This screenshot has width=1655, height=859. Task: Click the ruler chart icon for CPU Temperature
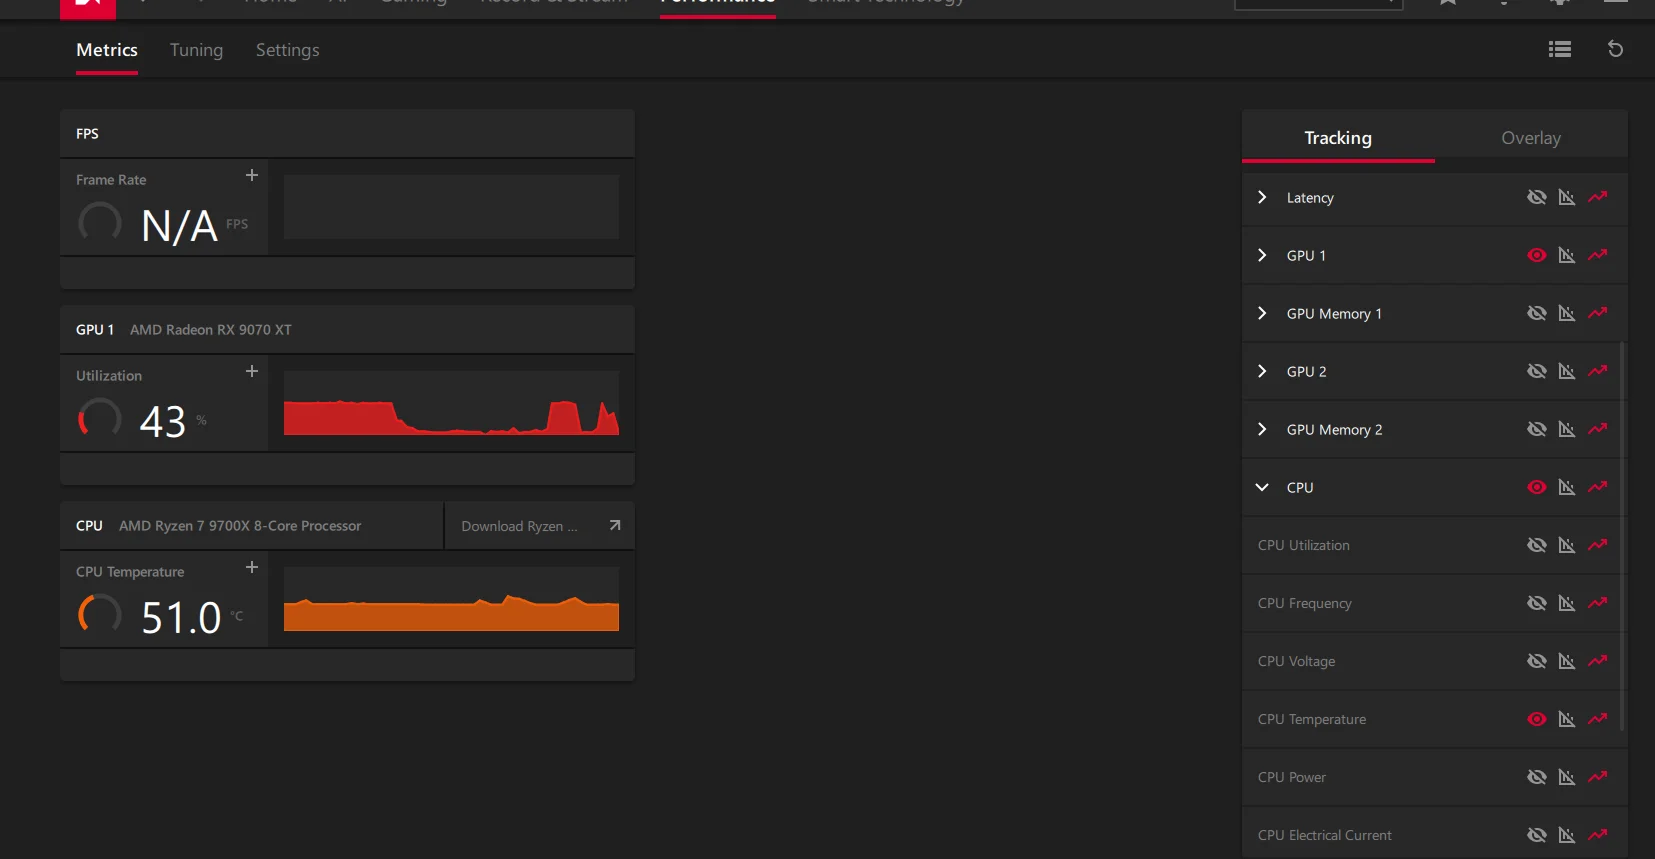[x=1567, y=719]
